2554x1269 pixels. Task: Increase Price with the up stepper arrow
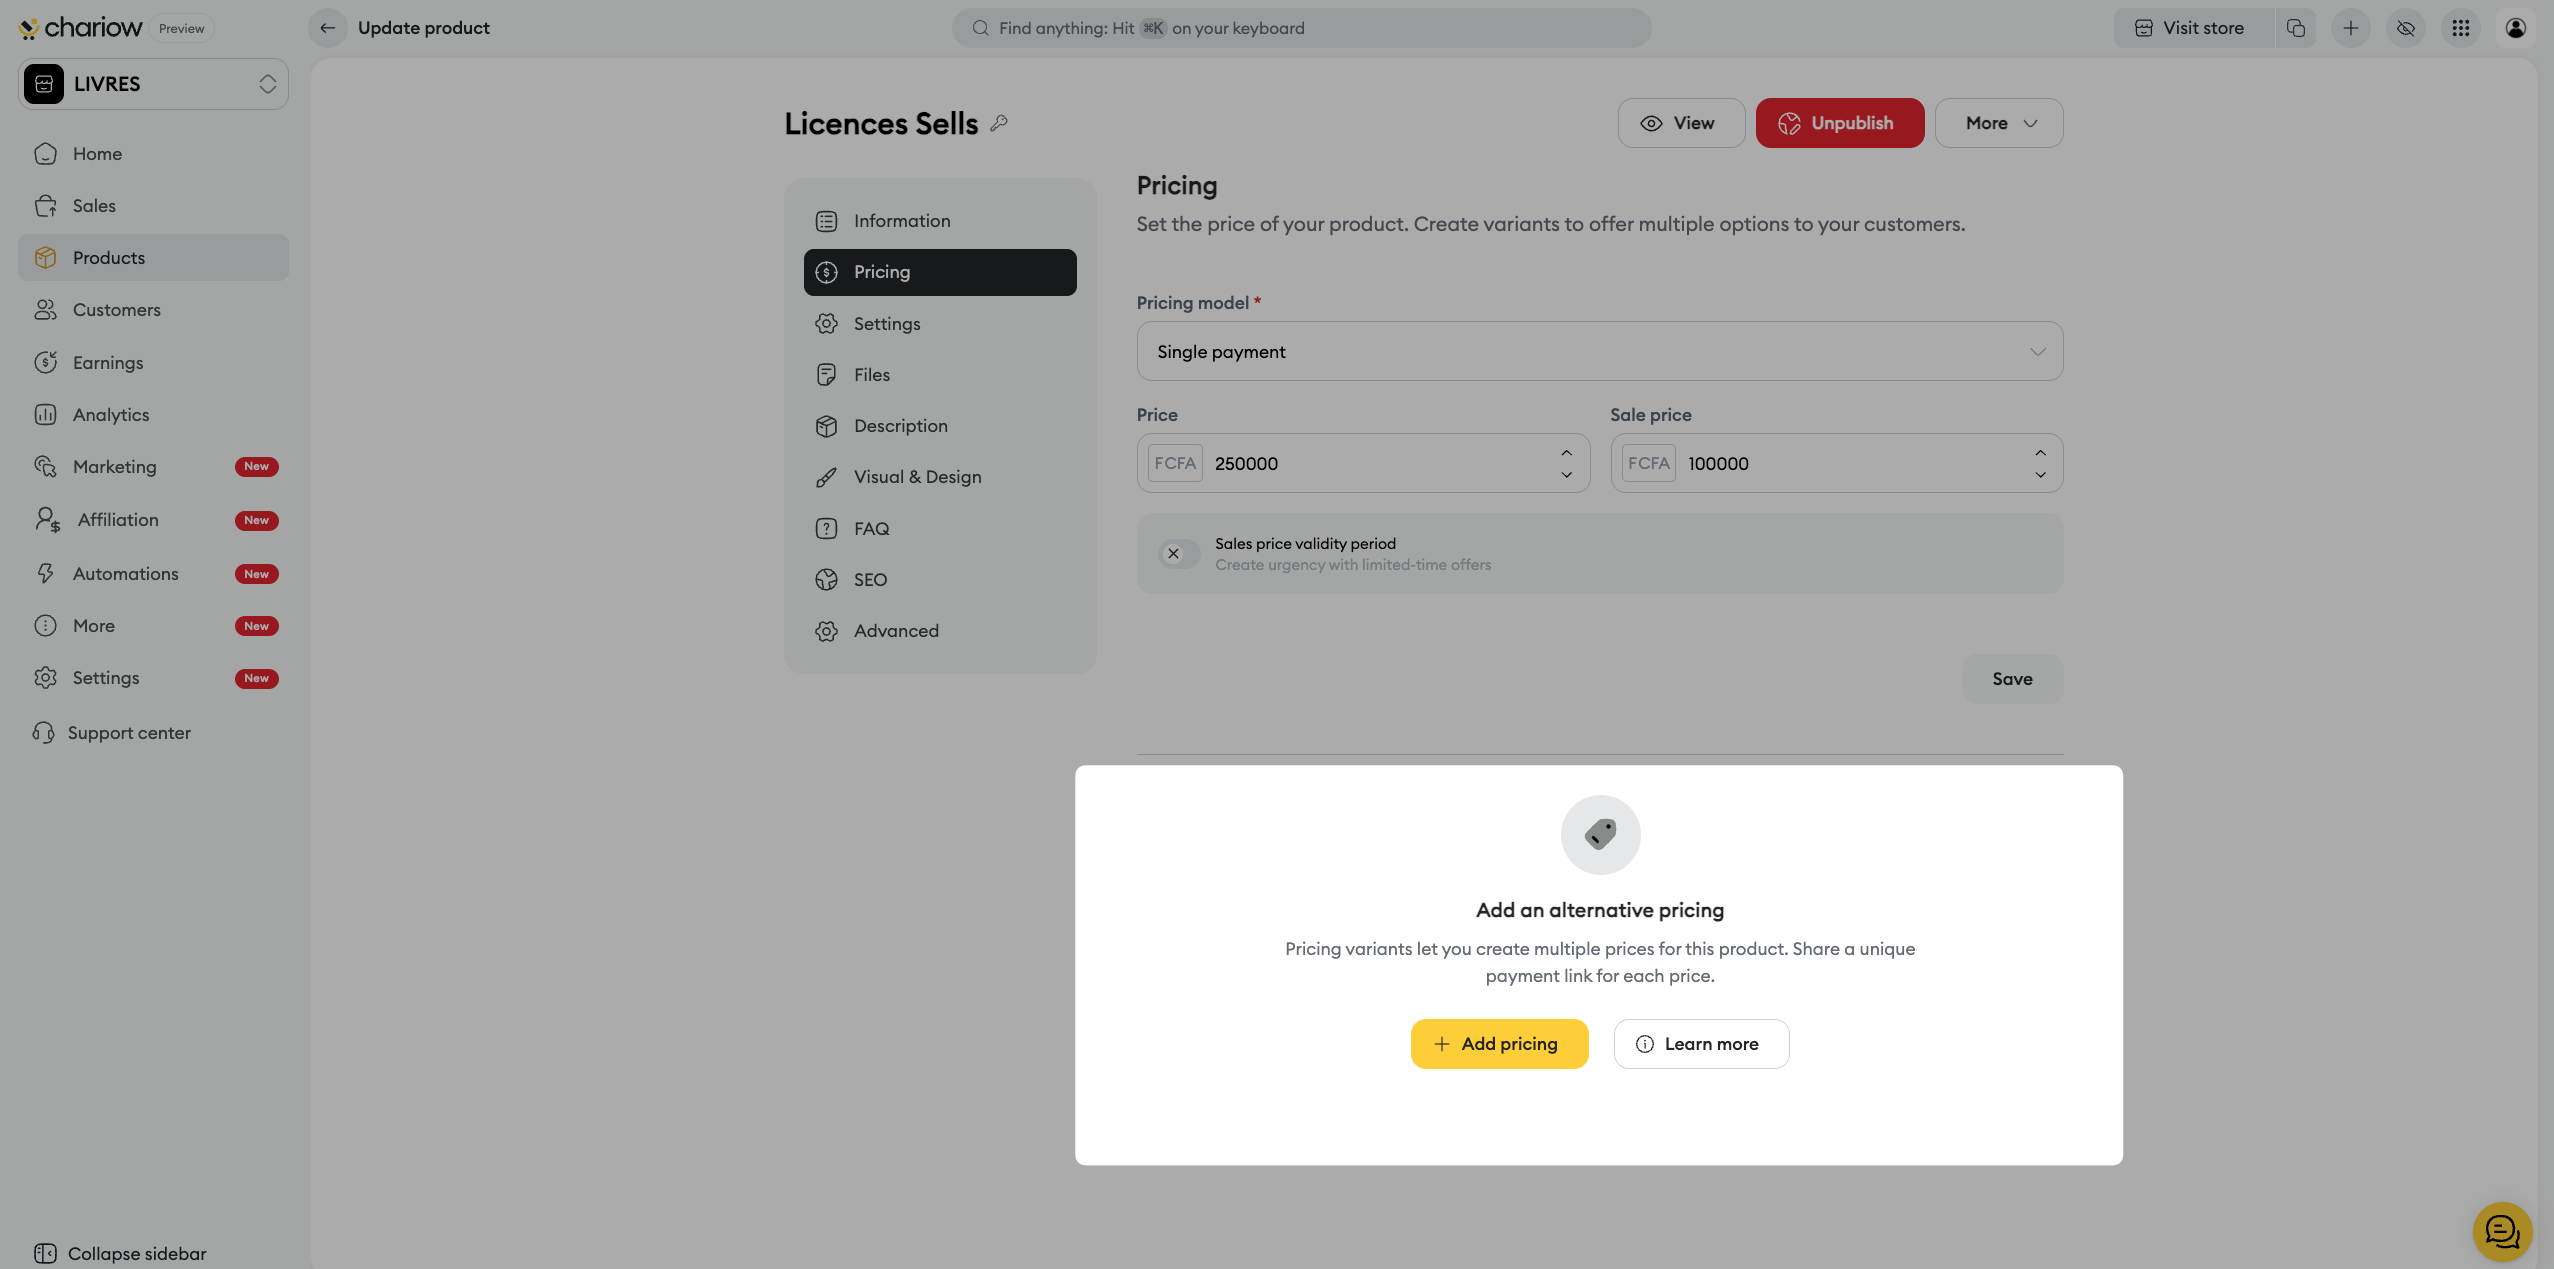(1567, 453)
